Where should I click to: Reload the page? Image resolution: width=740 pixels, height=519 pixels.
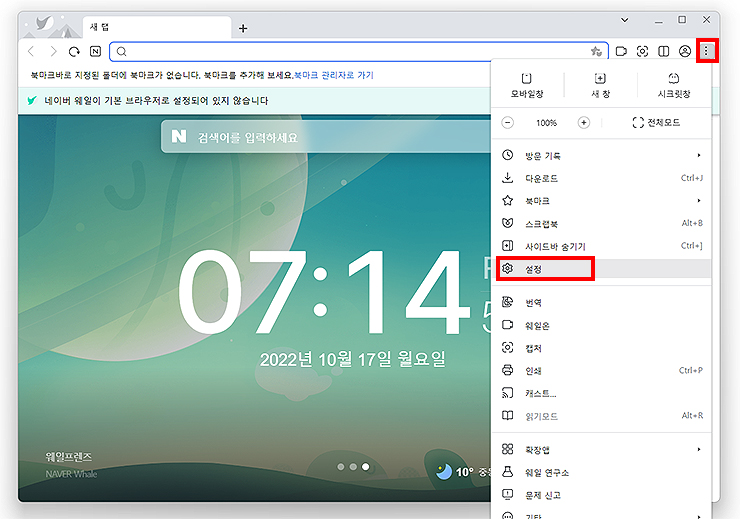point(74,51)
